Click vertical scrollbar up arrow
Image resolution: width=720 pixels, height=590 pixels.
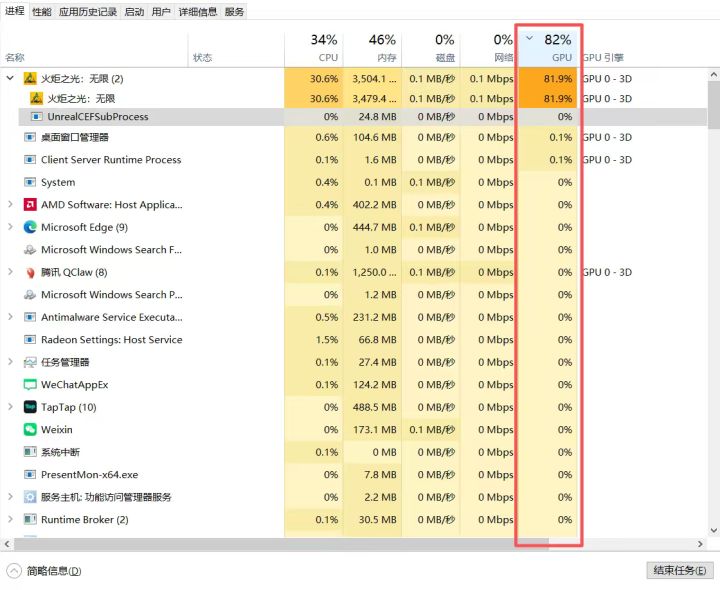pos(713,74)
